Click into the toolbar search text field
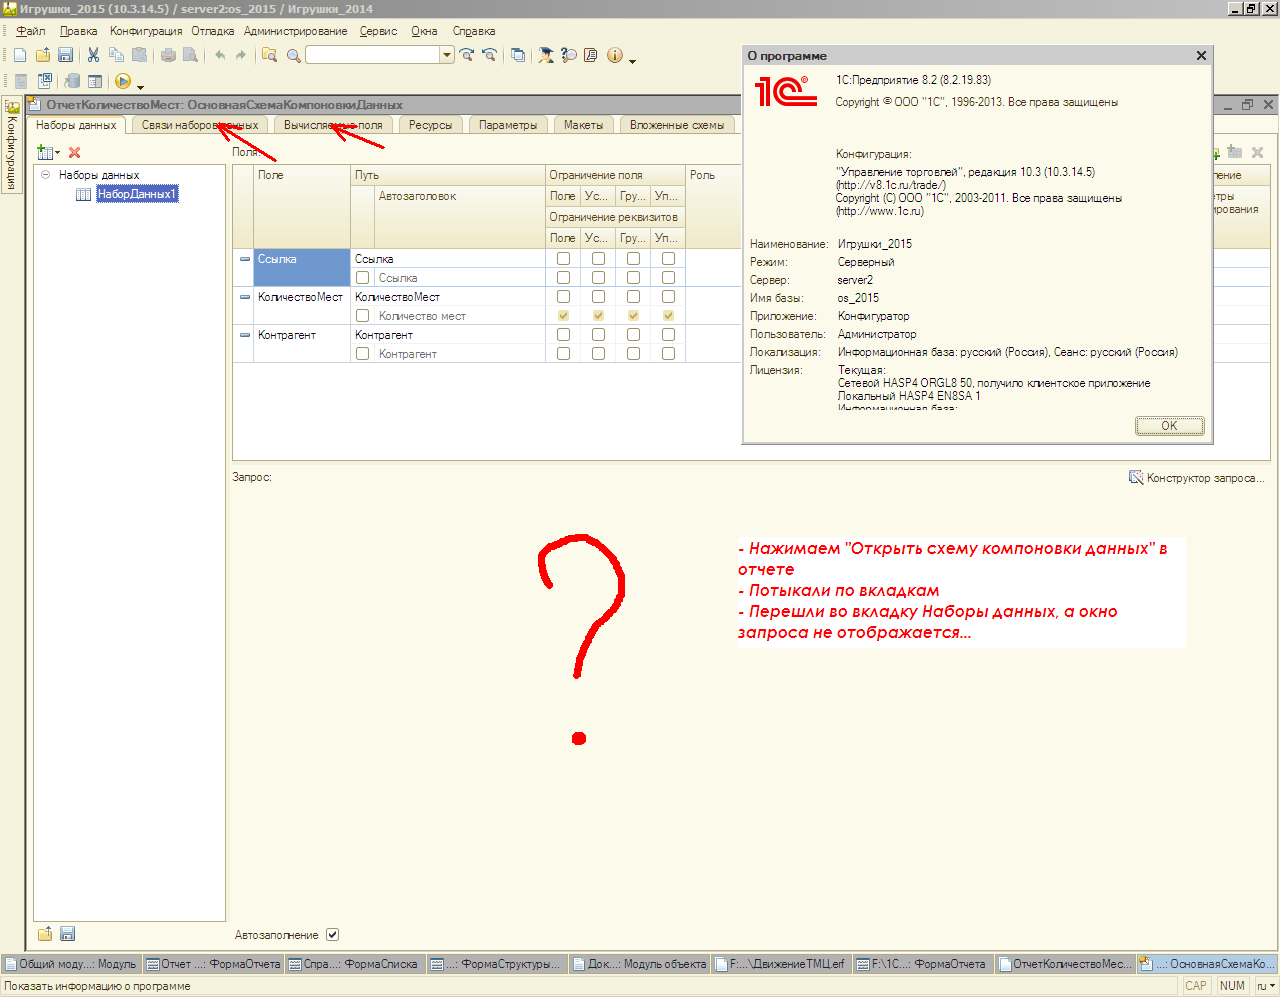The width and height of the screenshot is (1280, 997). (373, 55)
